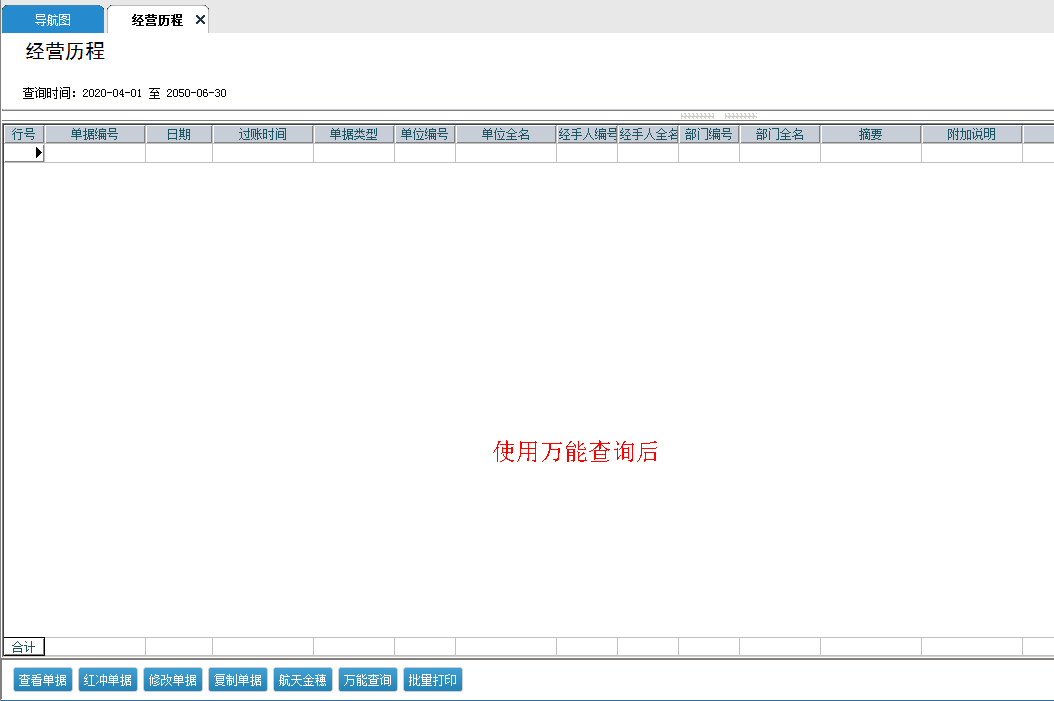
Task: Click the 红冲单据 button
Action: point(108,679)
